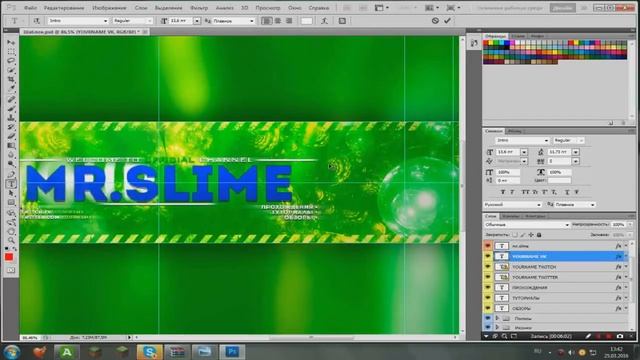This screenshot has height=360, width=640.
Task: Open Windows Start menu
Action: point(11,351)
